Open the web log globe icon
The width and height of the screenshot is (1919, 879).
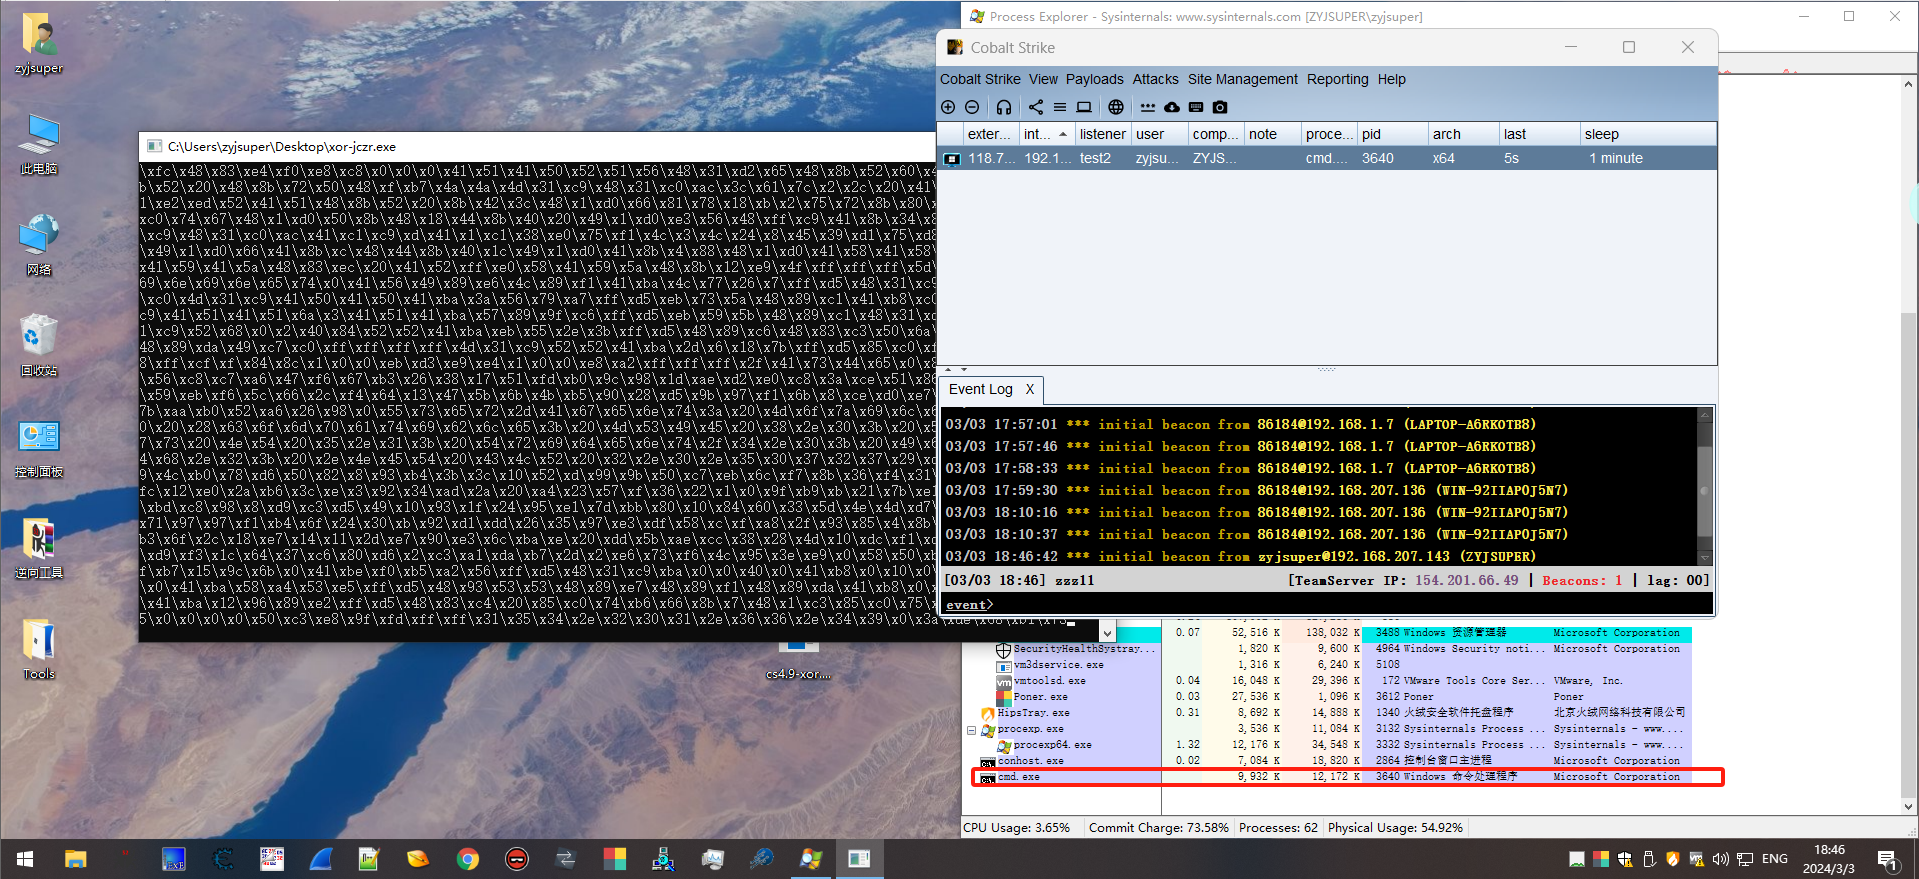(1116, 107)
